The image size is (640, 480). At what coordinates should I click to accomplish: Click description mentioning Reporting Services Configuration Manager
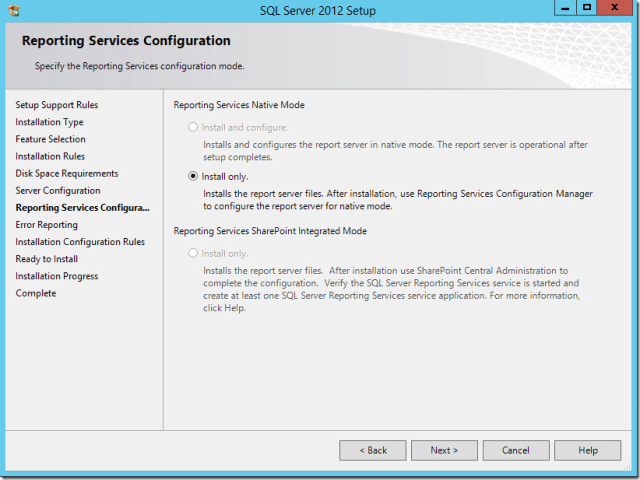click(398, 200)
